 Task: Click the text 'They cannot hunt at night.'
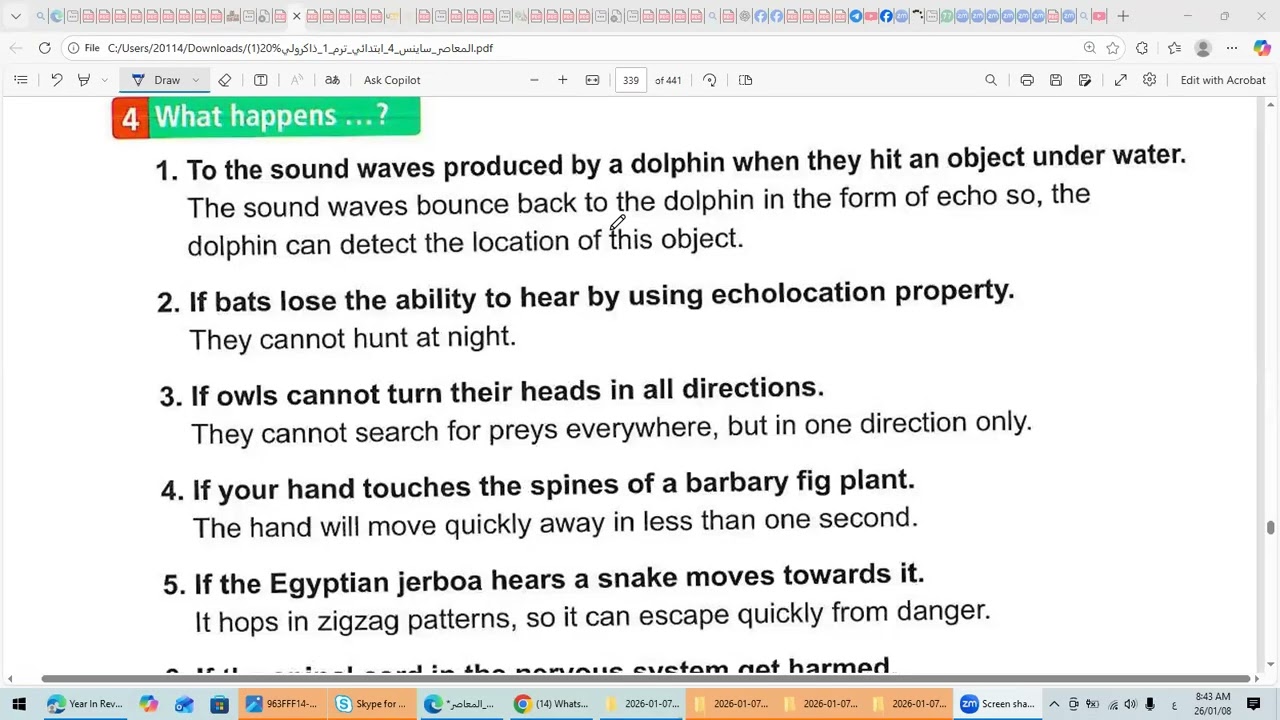point(352,338)
